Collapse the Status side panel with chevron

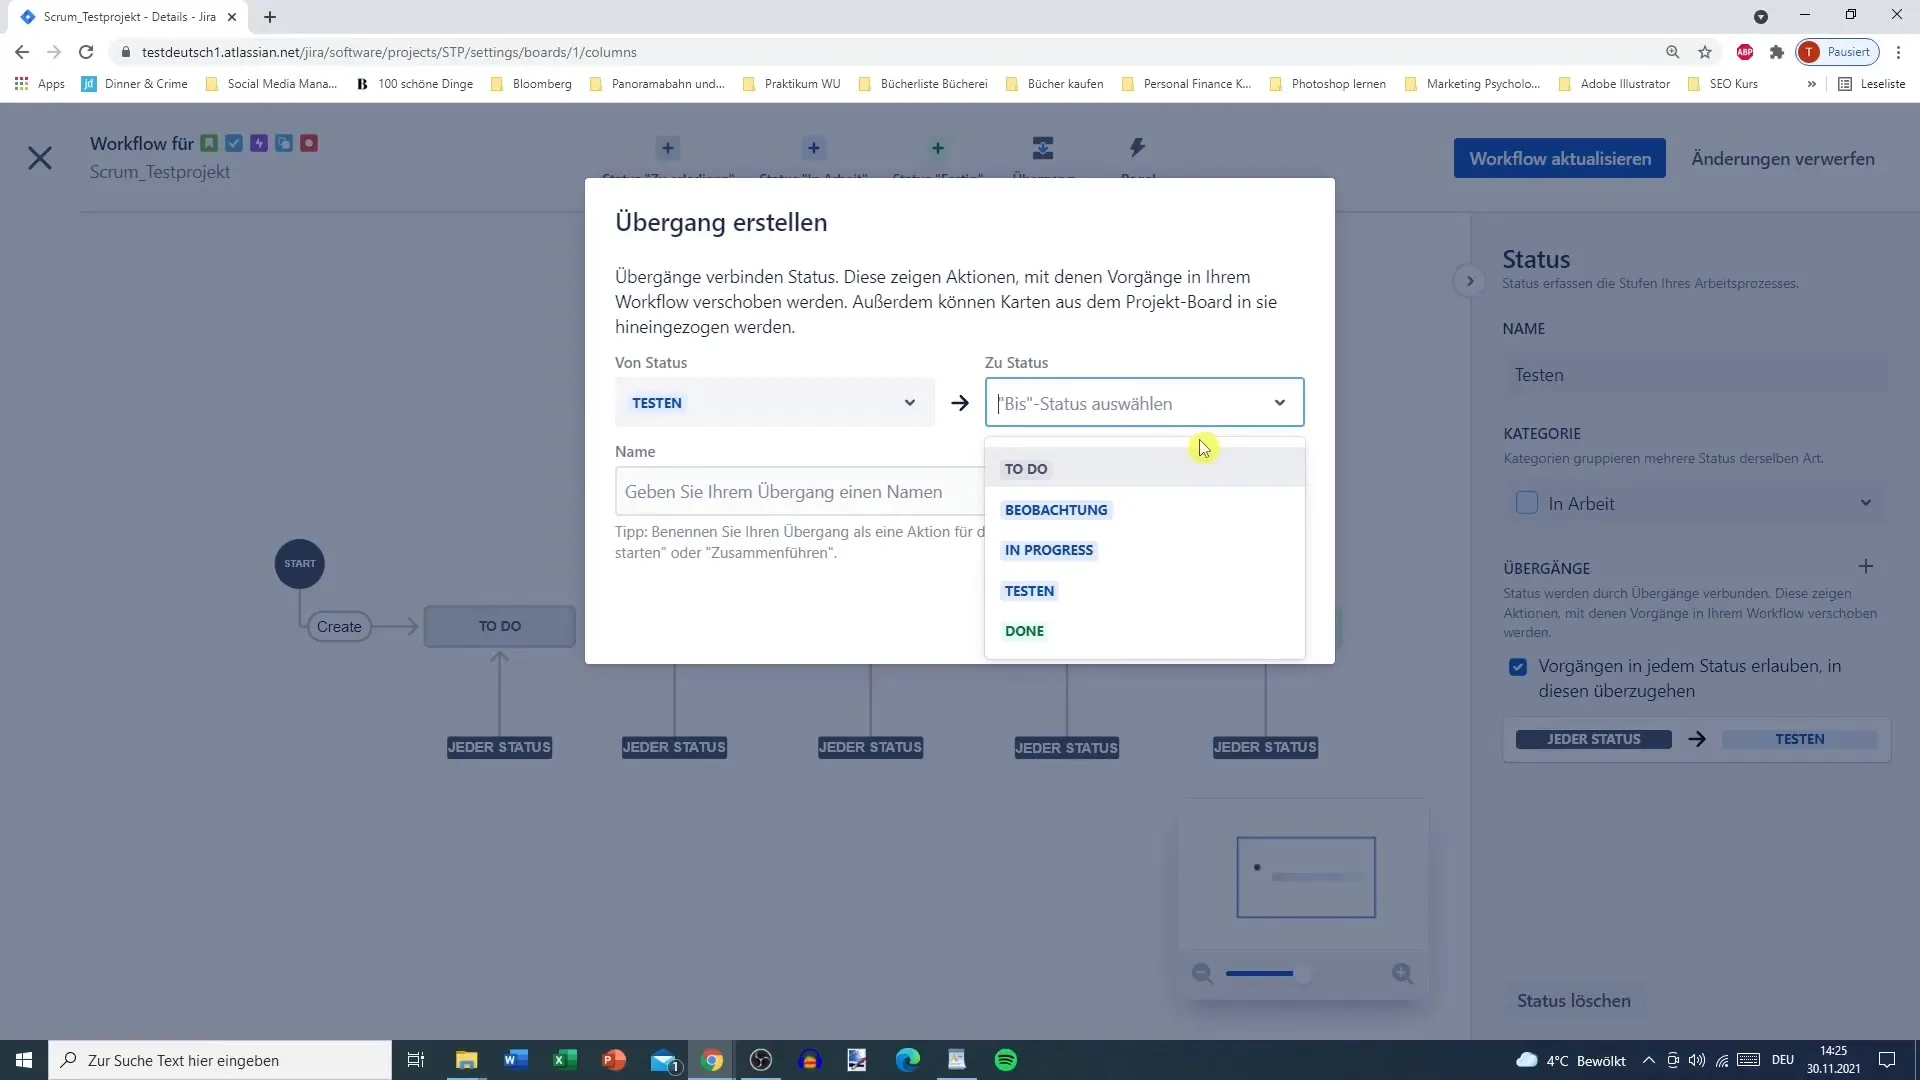[x=1469, y=281]
